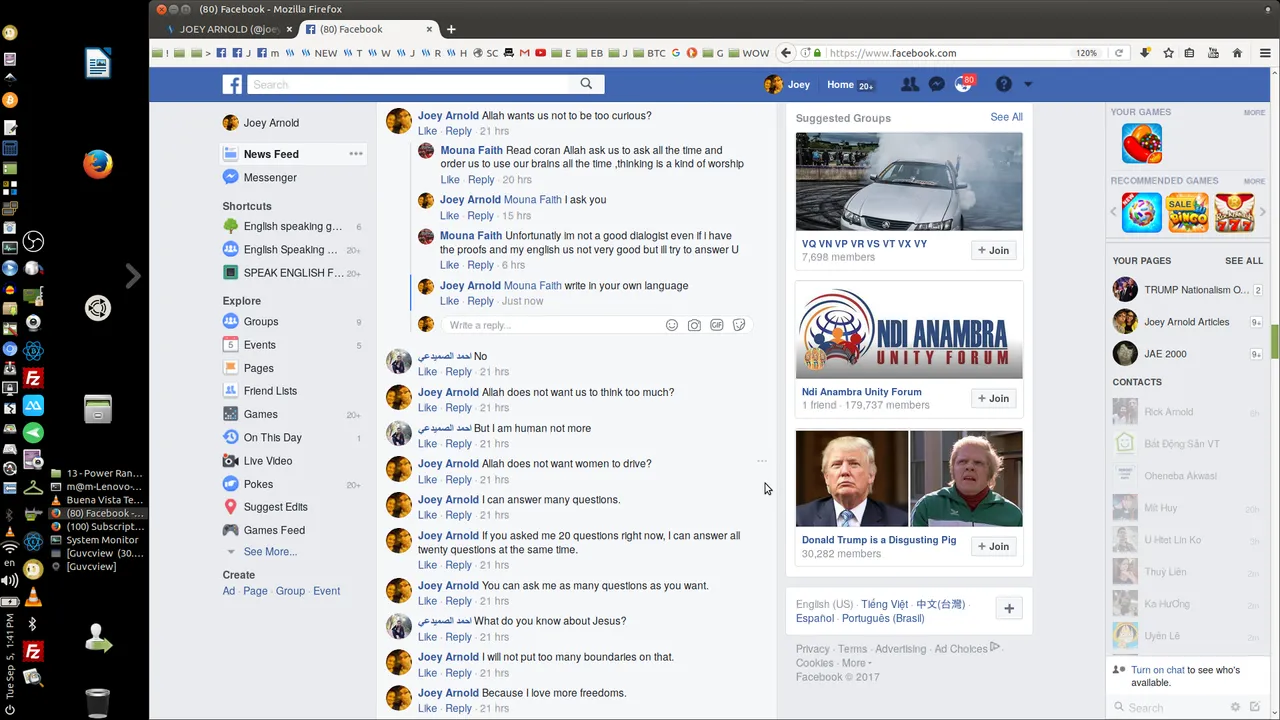Open On This Day in sidebar
Screen dimensions: 1280x720
pyautogui.click(x=272, y=437)
